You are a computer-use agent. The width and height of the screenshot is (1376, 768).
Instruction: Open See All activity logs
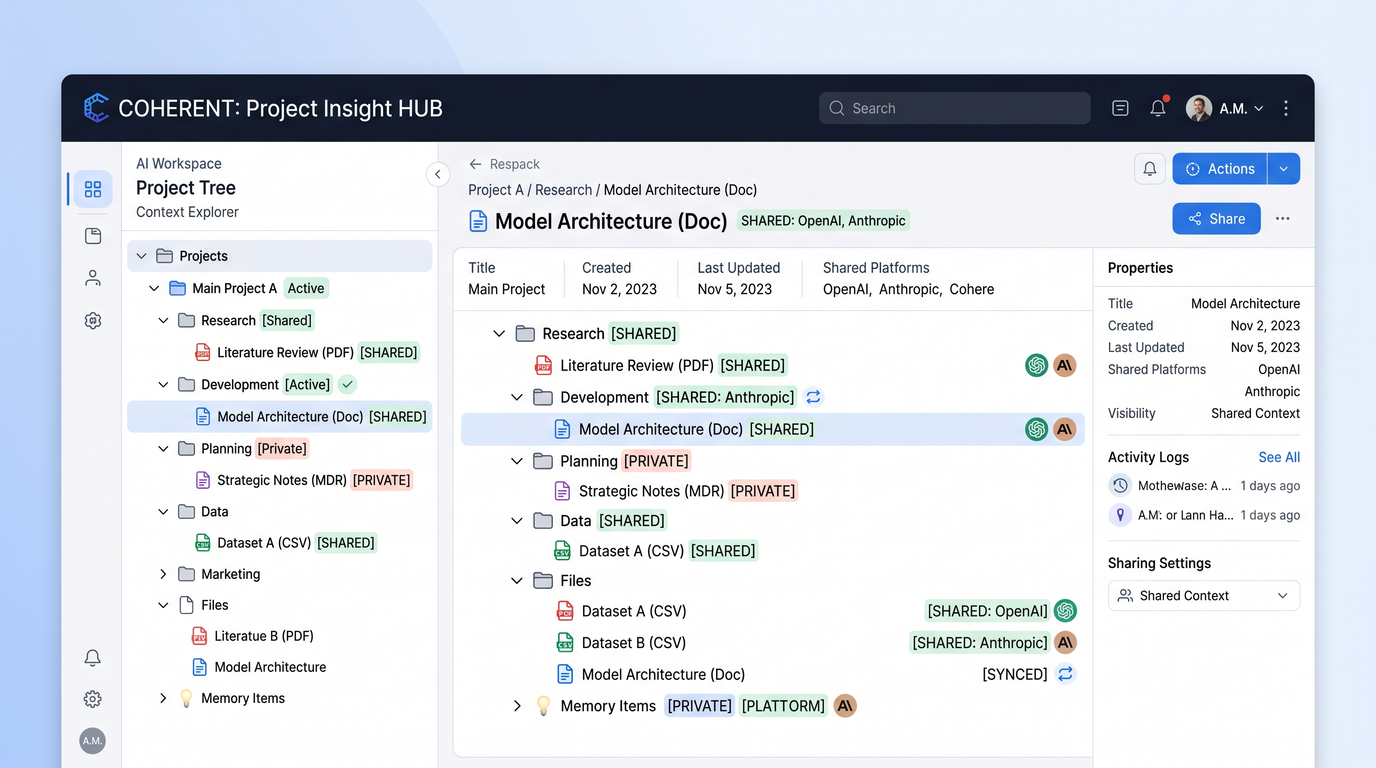(x=1279, y=457)
